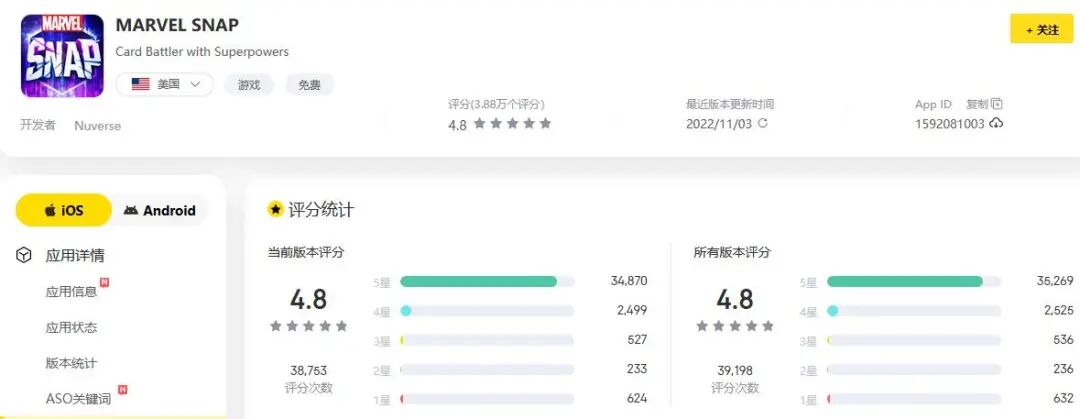
Task: Click the 5星 bar under 当前版本评分
Action: (x=487, y=281)
